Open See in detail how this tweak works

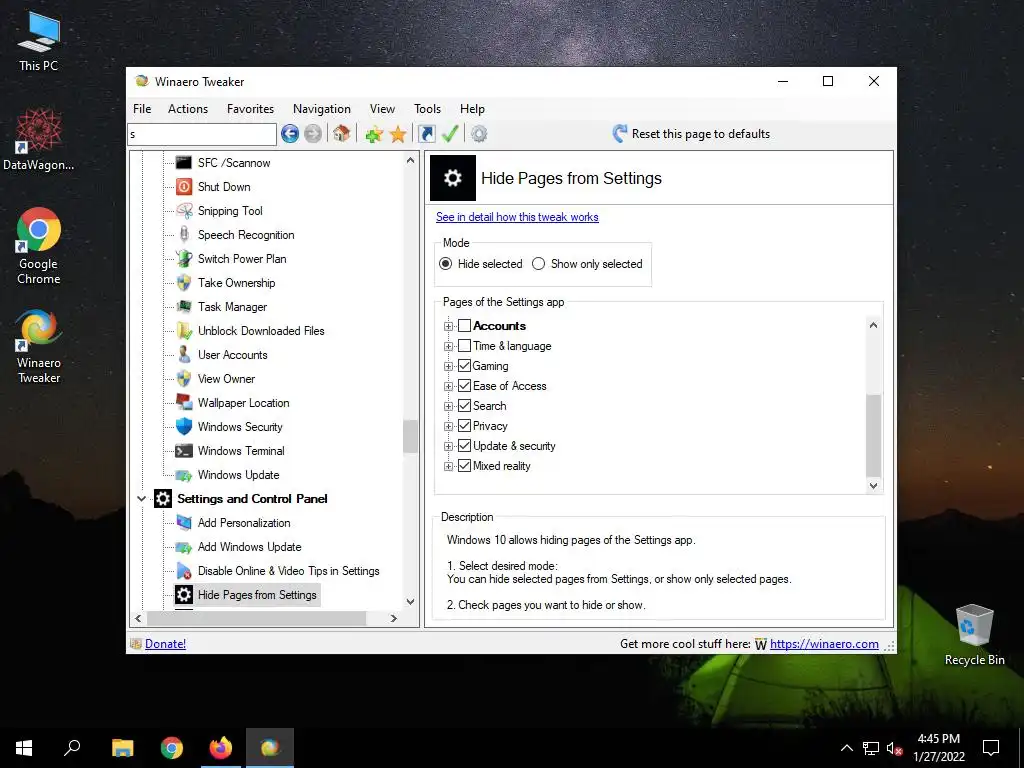pos(517,217)
